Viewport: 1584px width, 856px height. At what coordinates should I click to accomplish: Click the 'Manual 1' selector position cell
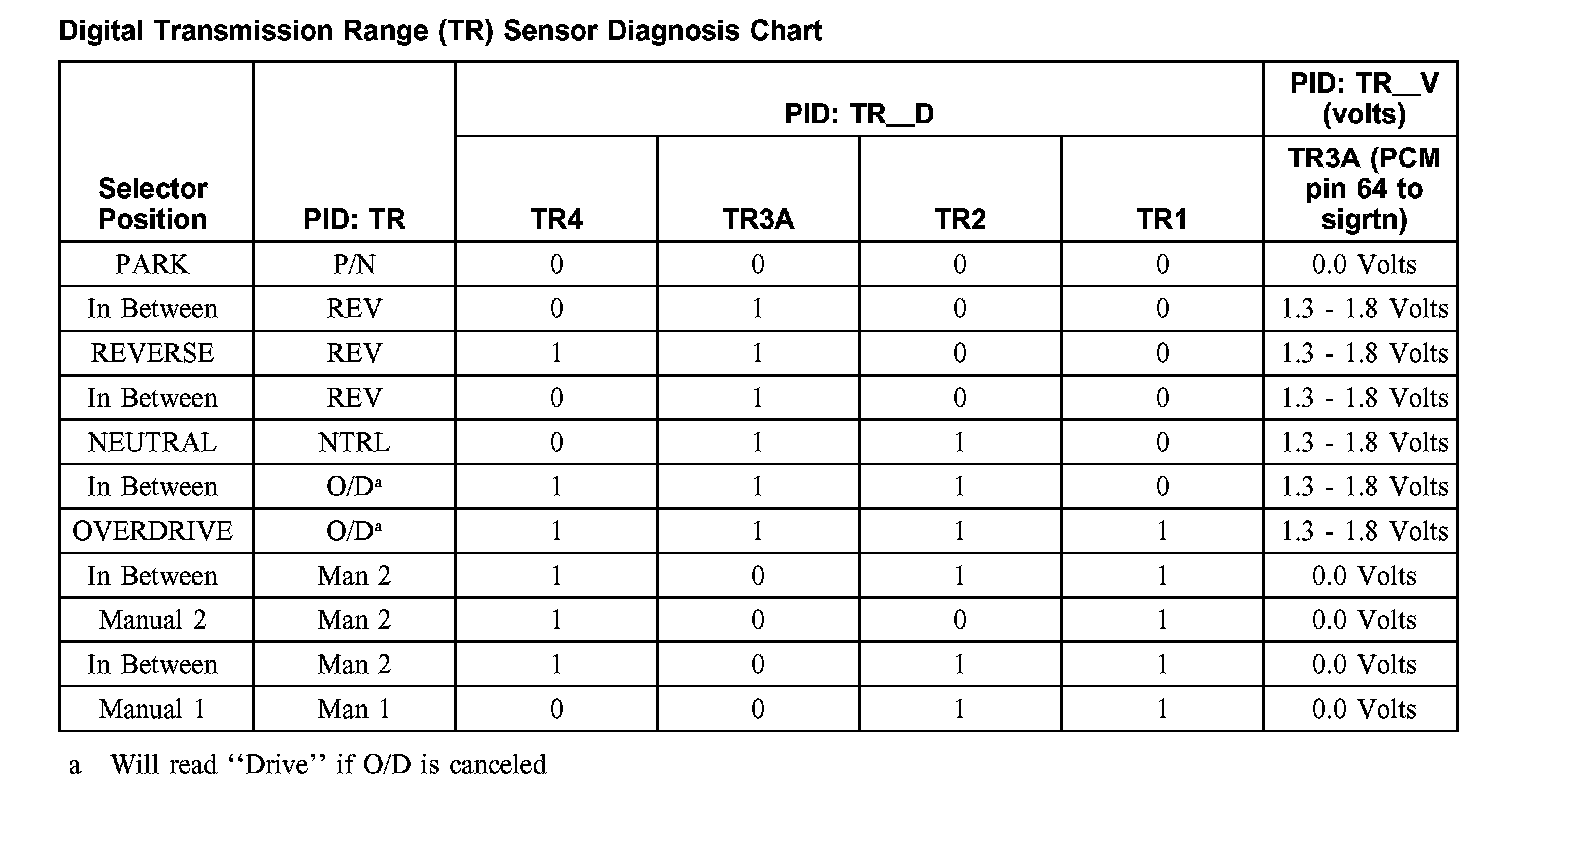click(153, 709)
